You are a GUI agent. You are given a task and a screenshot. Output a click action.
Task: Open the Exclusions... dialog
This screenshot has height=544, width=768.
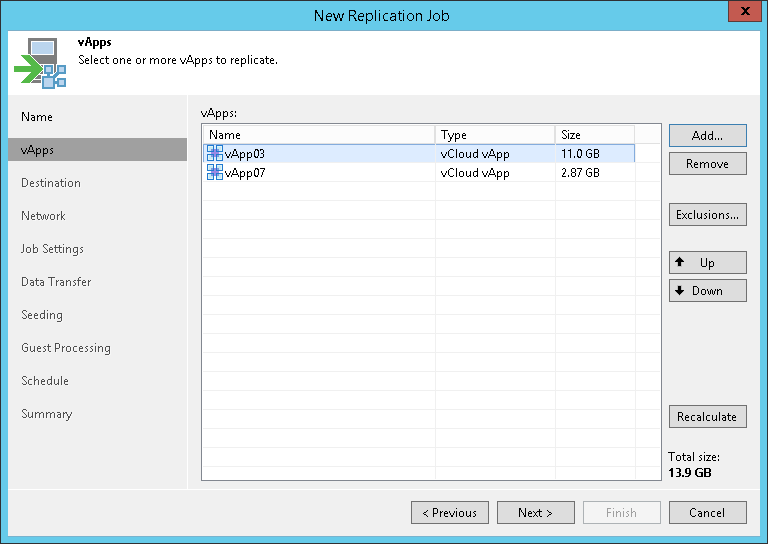[707, 214]
